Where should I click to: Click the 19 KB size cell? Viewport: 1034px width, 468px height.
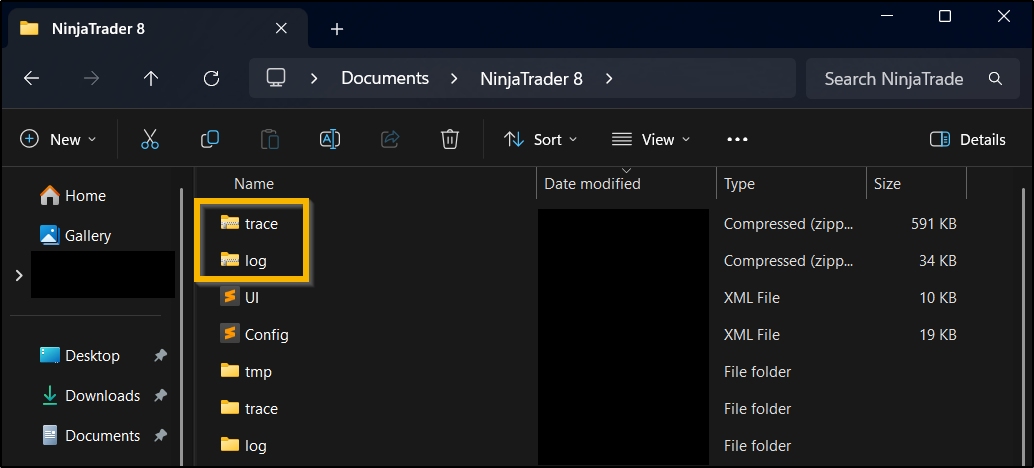(938, 335)
